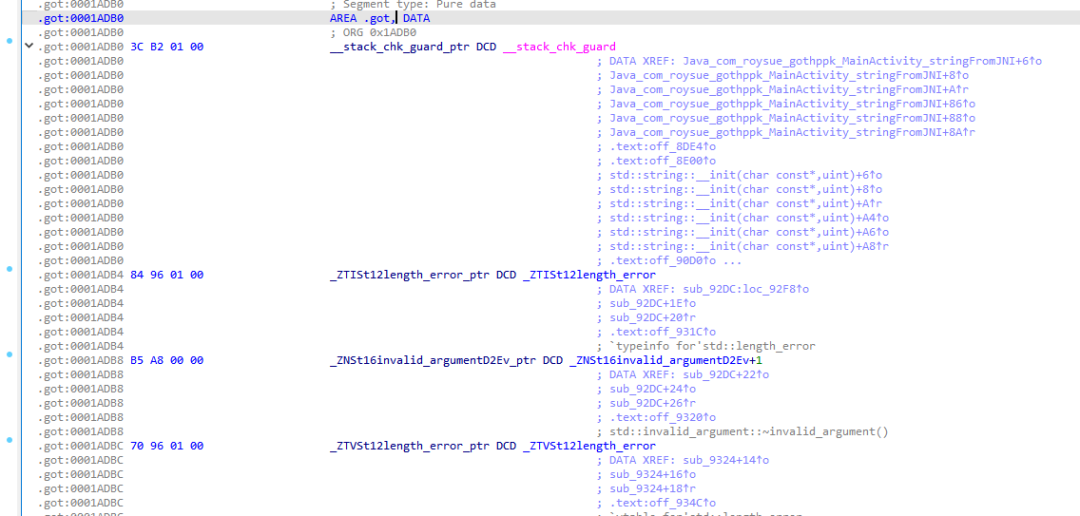Select the pink __stack_chk_guard symbol

click(x=559, y=47)
